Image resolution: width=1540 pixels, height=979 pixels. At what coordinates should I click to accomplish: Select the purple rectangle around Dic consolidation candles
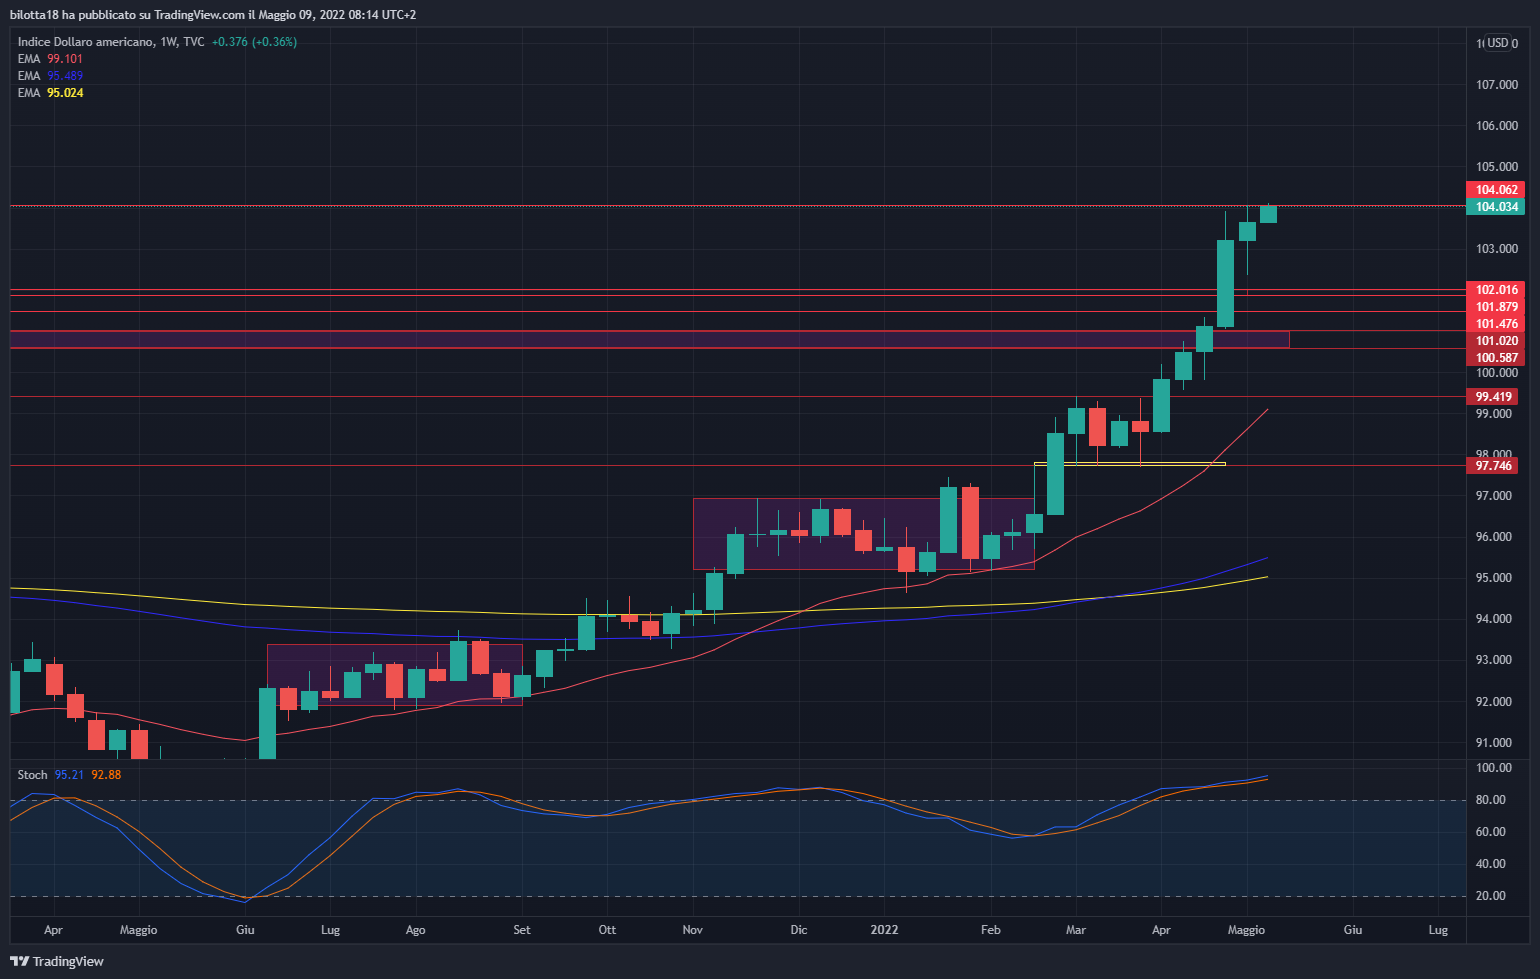click(864, 534)
